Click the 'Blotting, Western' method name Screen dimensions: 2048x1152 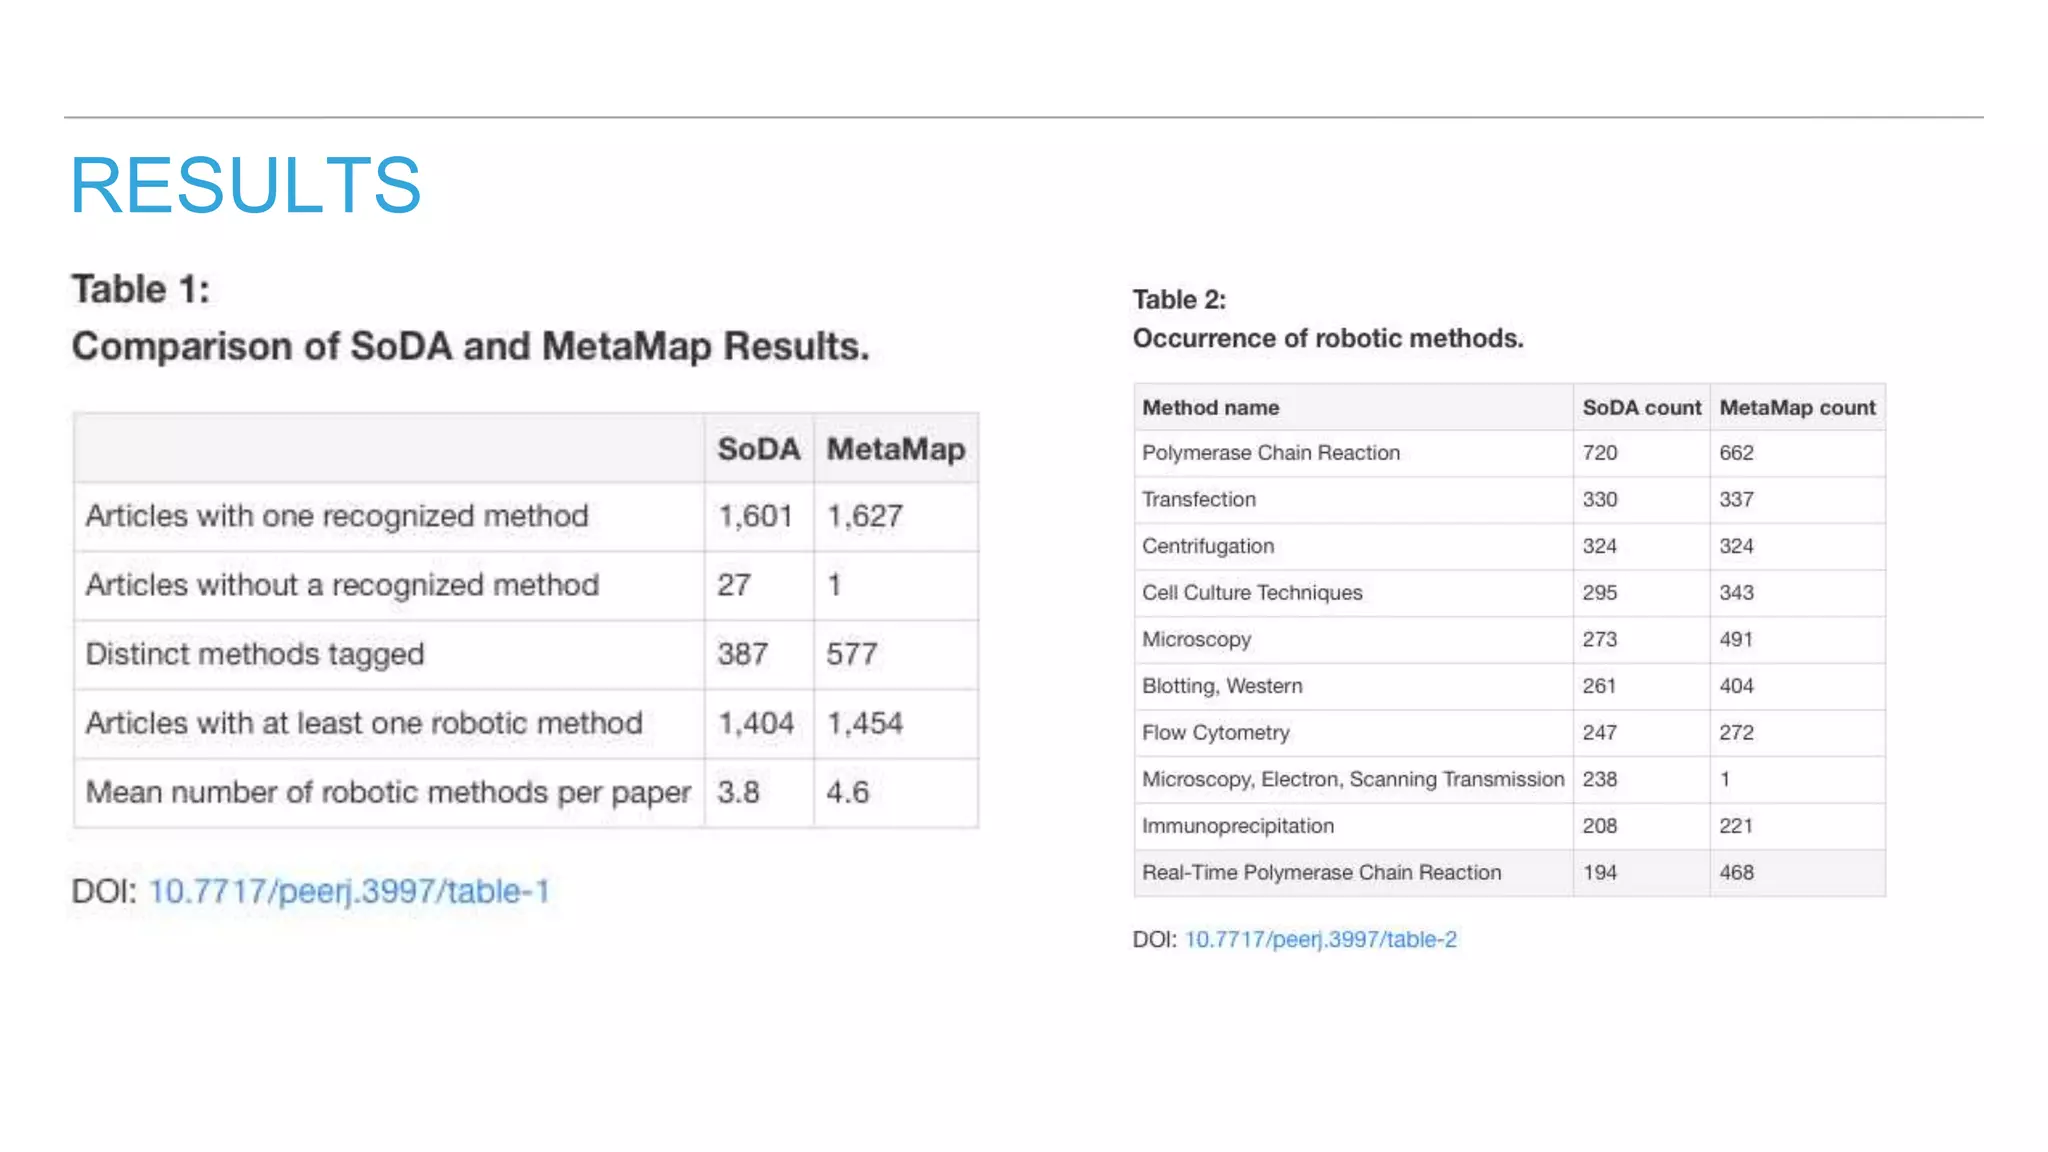pos(1222,686)
